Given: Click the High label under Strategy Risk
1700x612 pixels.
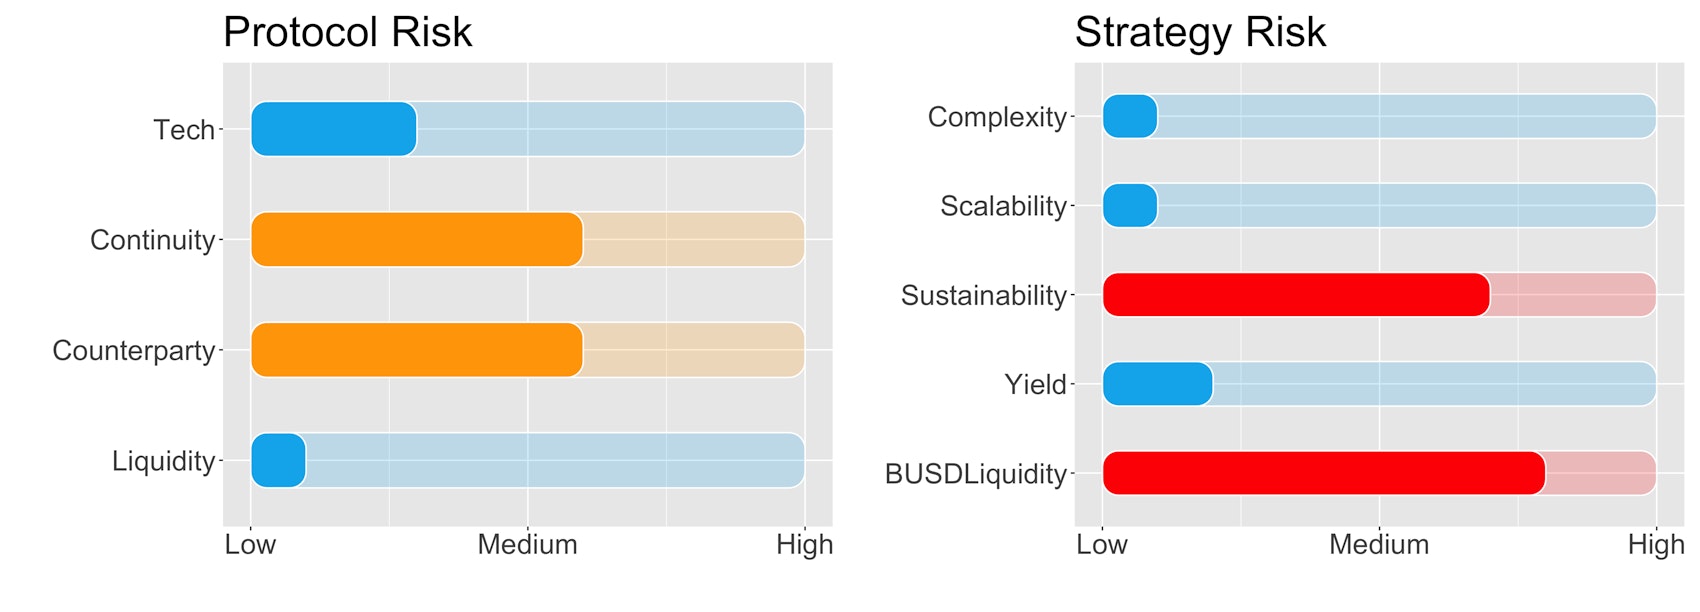Looking at the screenshot, I should point(1656,545).
